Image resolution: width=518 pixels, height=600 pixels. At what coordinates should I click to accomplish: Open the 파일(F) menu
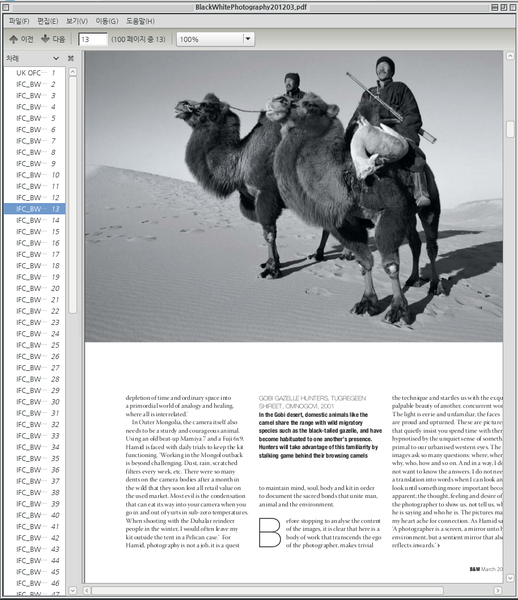tap(19, 21)
